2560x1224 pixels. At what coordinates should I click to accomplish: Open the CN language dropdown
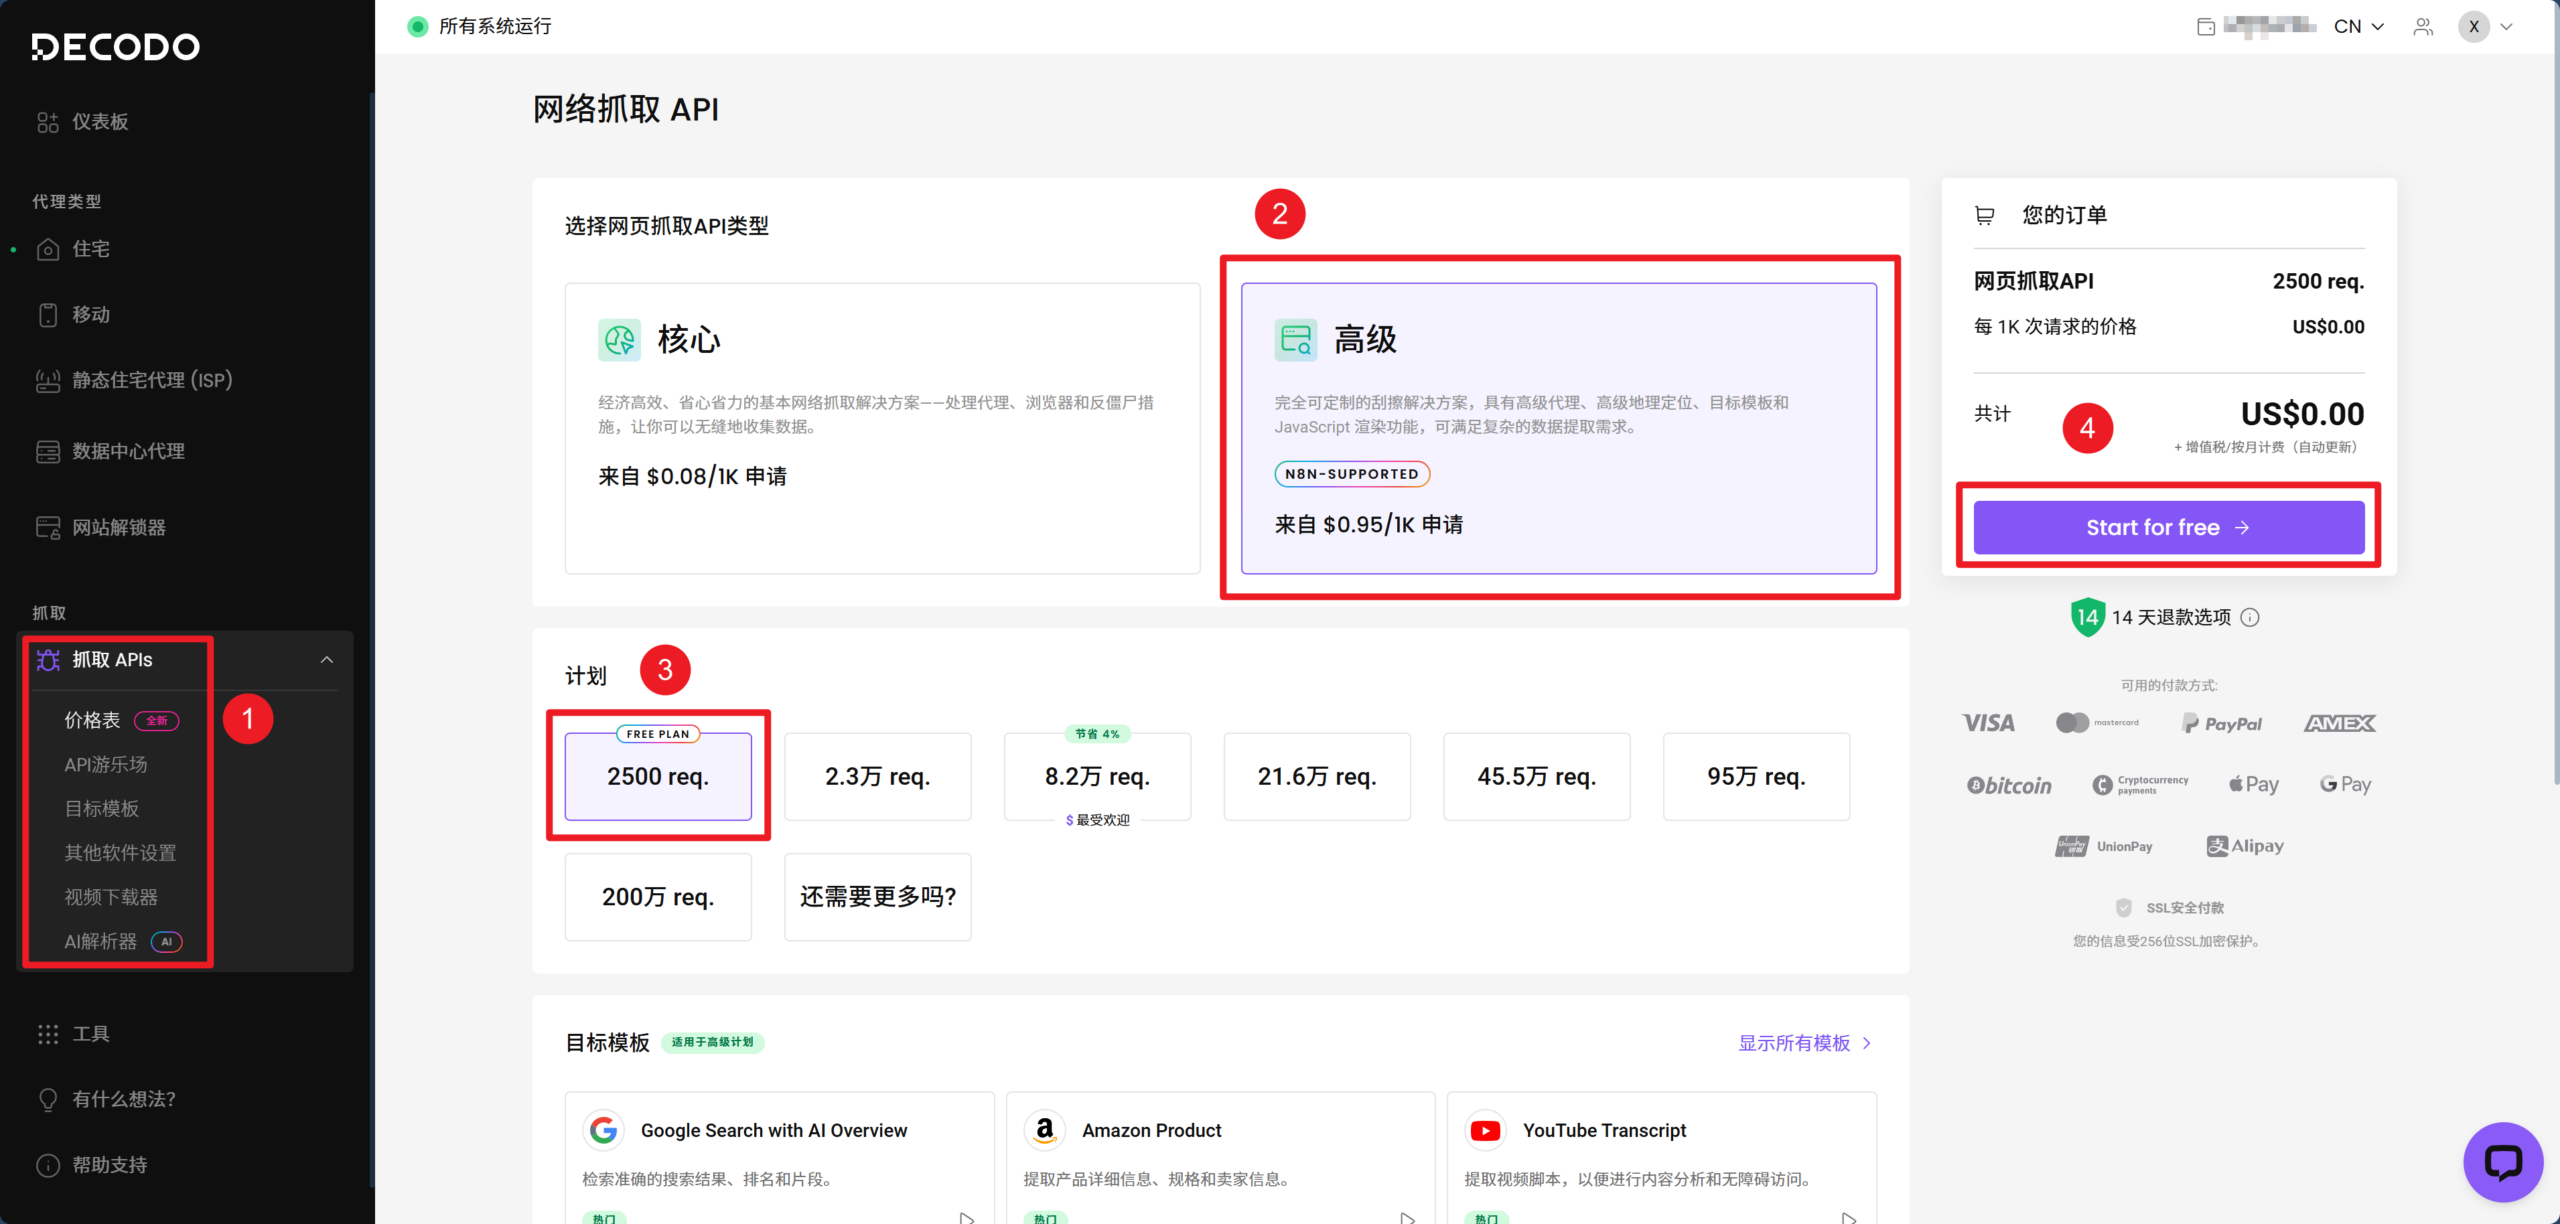tap(2359, 27)
